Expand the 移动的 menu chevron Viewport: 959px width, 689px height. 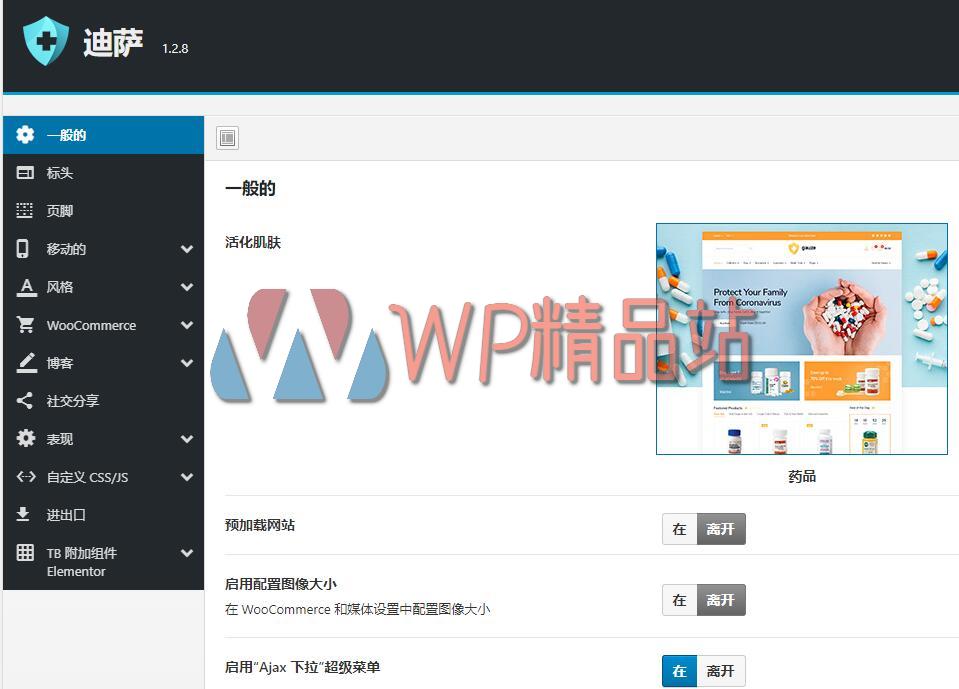click(186, 248)
